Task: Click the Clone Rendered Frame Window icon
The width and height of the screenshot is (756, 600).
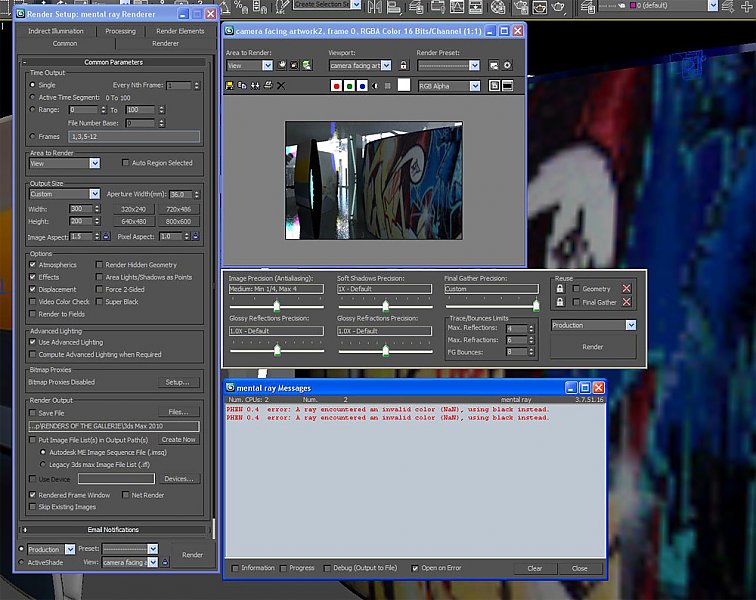Action: tap(255, 86)
